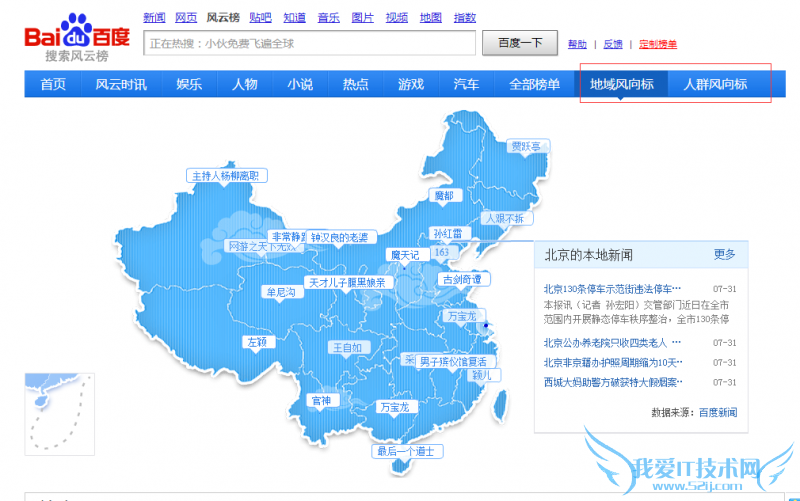Click the 主持人杨柳离职 map label
The width and height of the screenshot is (800, 501).
click(226, 176)
